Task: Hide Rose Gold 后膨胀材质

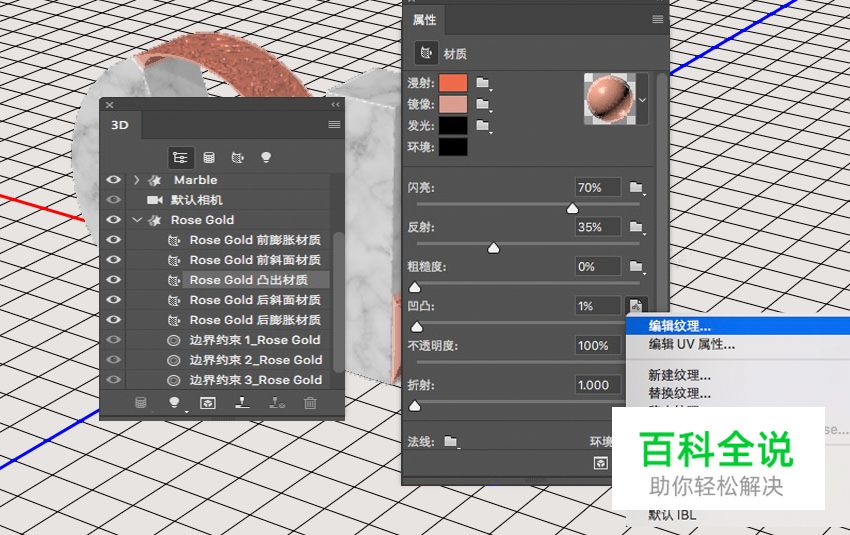Action: 113,320
